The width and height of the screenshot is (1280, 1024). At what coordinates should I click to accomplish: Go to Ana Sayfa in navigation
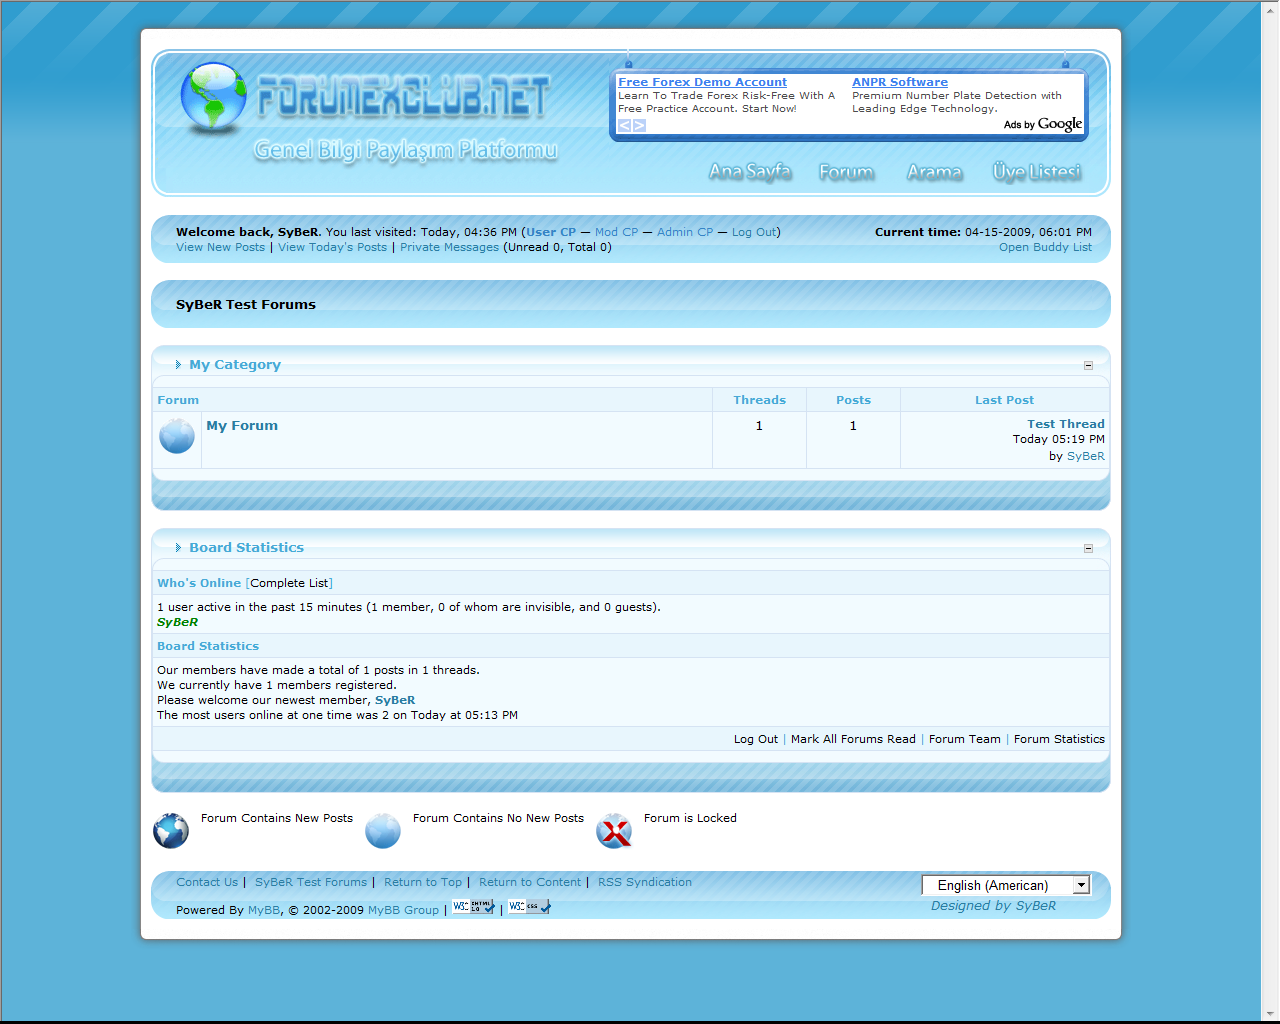pyautogui.click(x=750, y=172)
